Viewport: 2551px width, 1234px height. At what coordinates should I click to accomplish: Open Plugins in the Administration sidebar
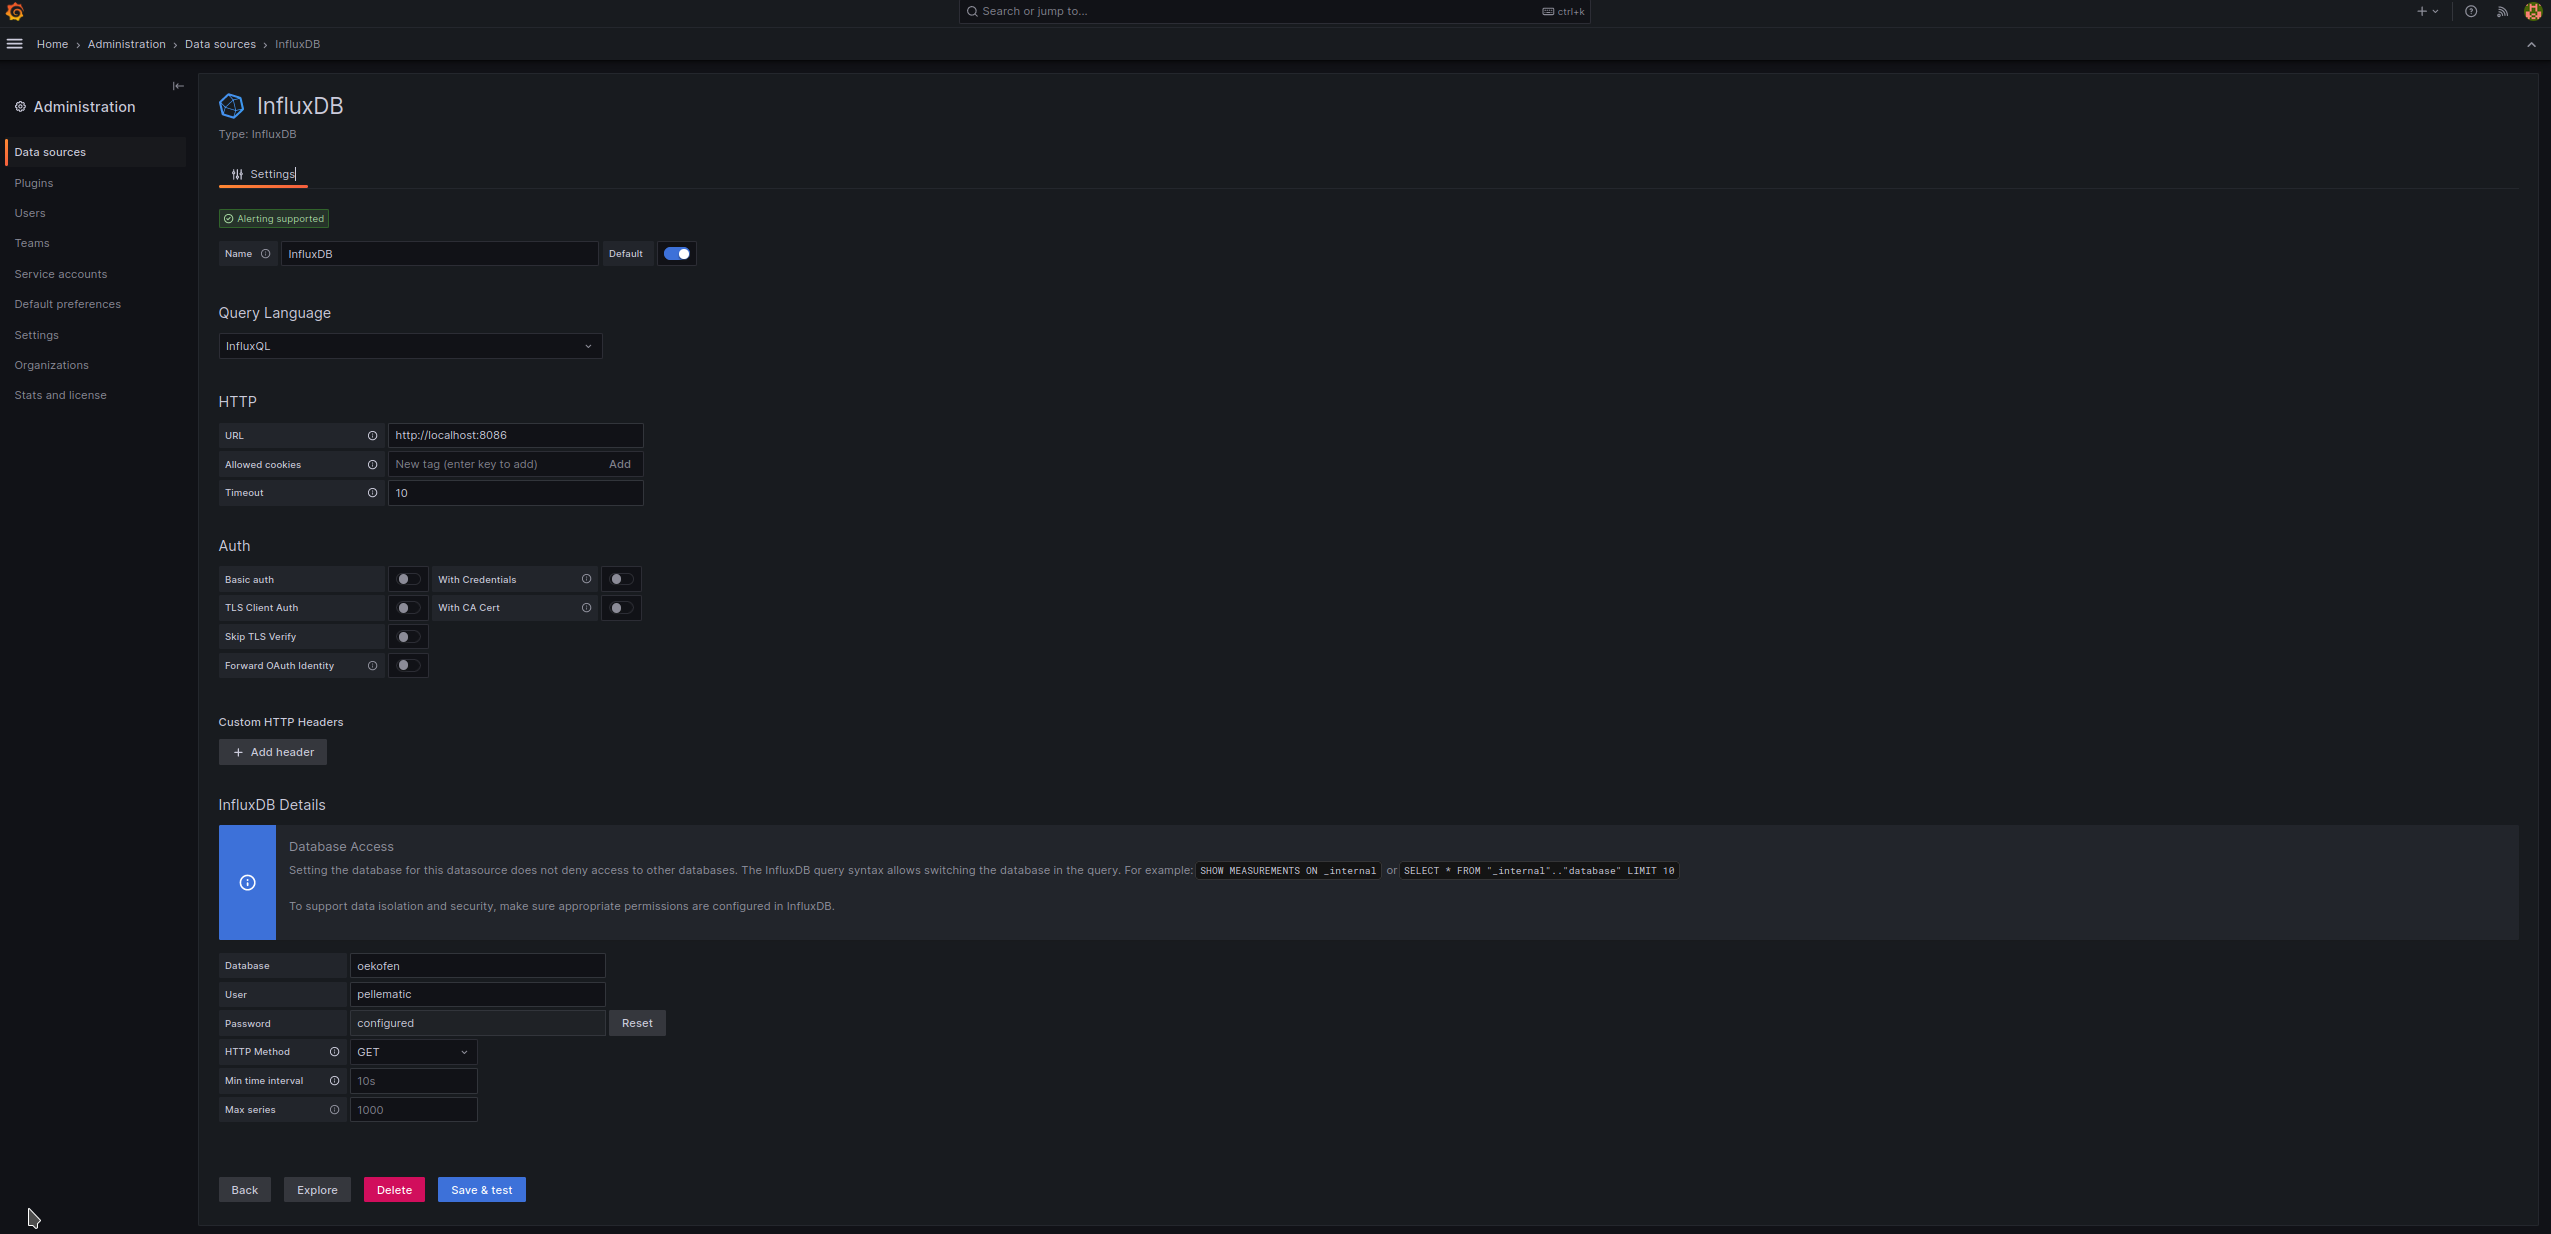coord(34,183)
